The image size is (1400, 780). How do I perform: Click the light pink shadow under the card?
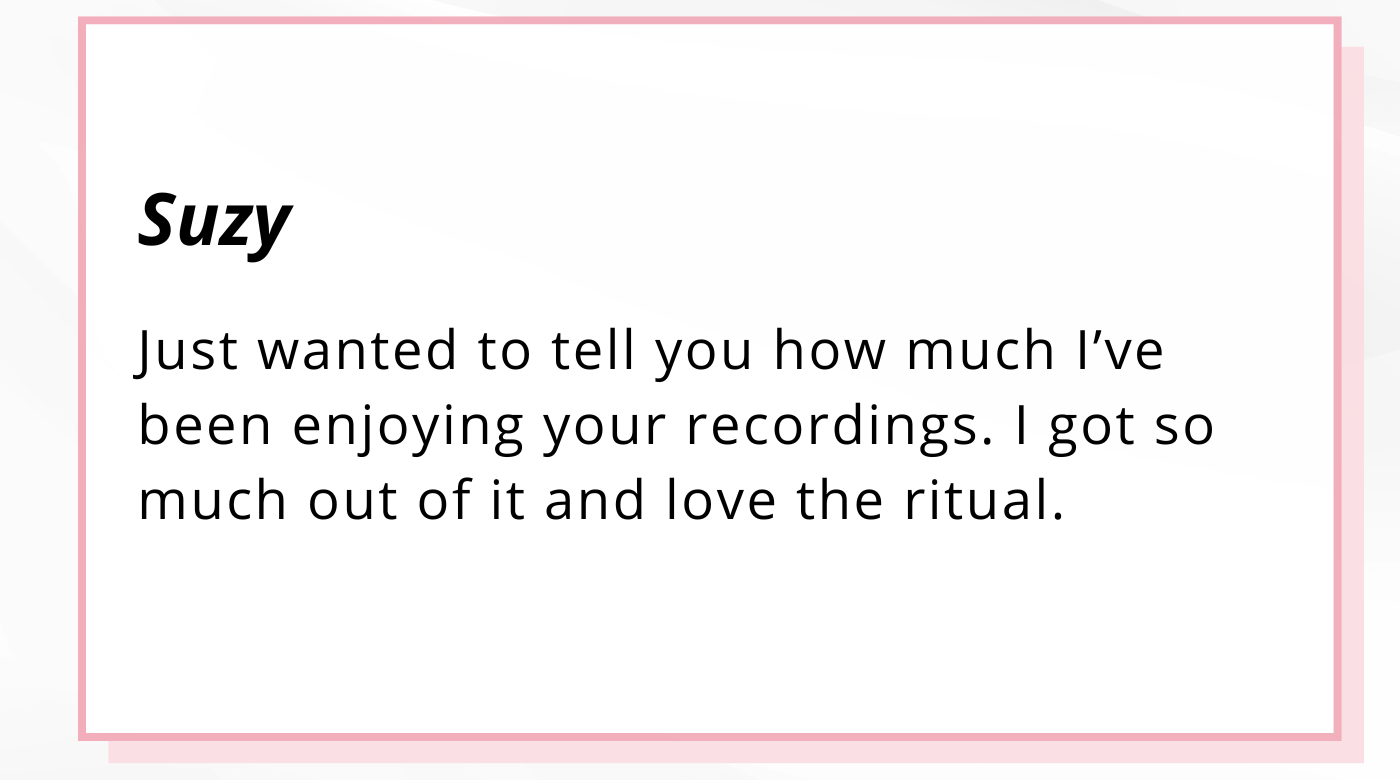coord(735,752)
